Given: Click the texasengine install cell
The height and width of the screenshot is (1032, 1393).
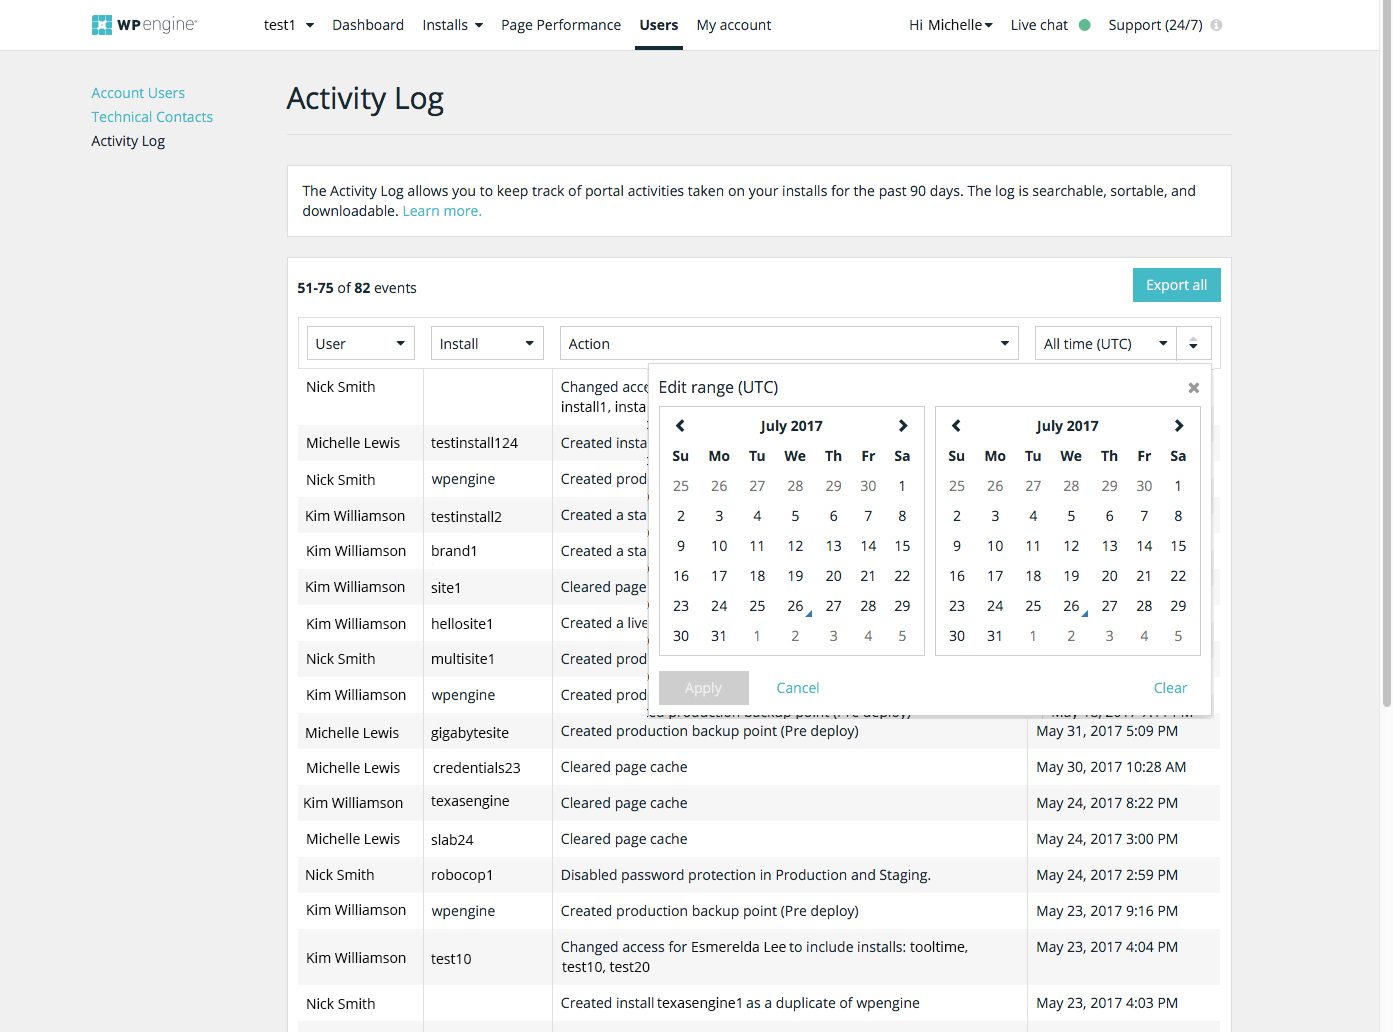Looking at the screenshot, I should 470,801.
